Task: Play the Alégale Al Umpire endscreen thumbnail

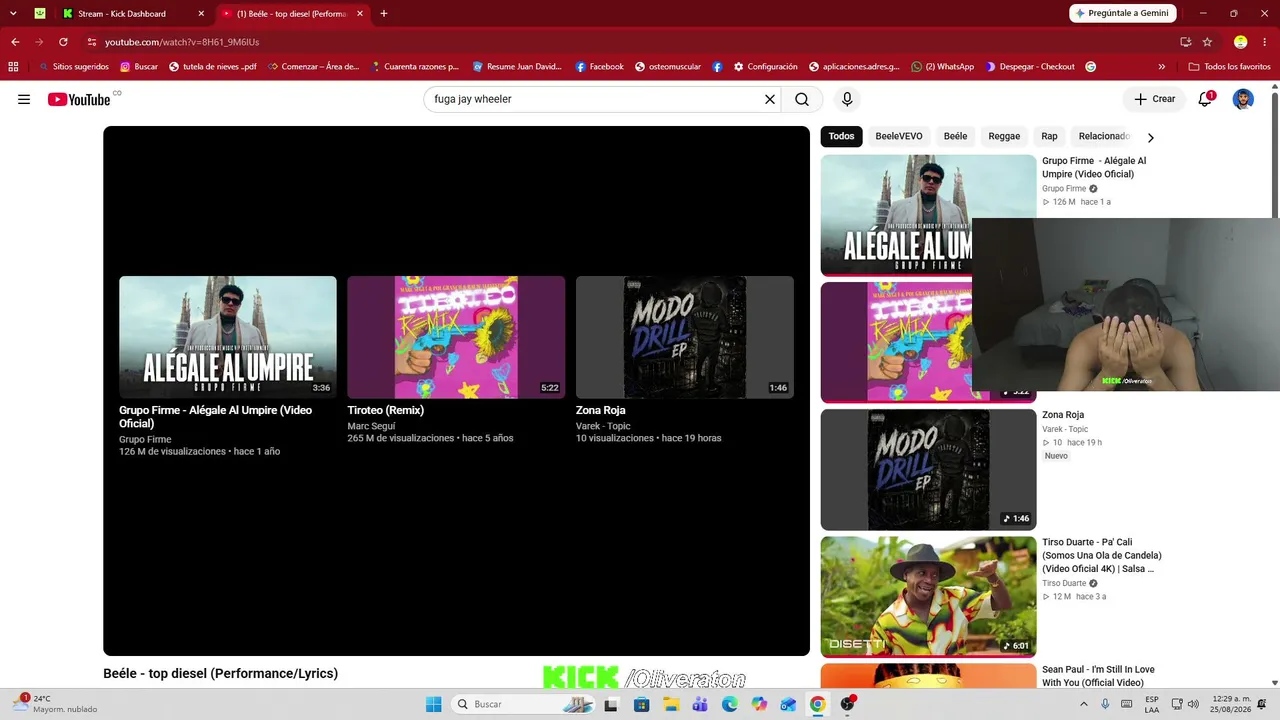Action: click(x=228, y=337)
